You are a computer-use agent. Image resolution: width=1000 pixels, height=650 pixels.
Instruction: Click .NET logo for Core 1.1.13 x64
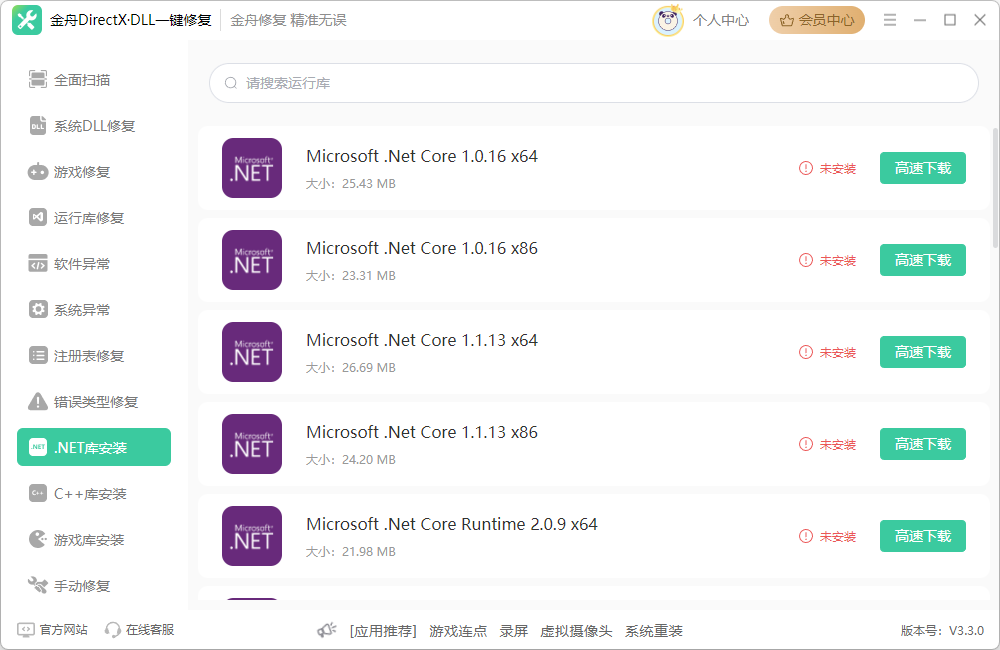[252, 351]
